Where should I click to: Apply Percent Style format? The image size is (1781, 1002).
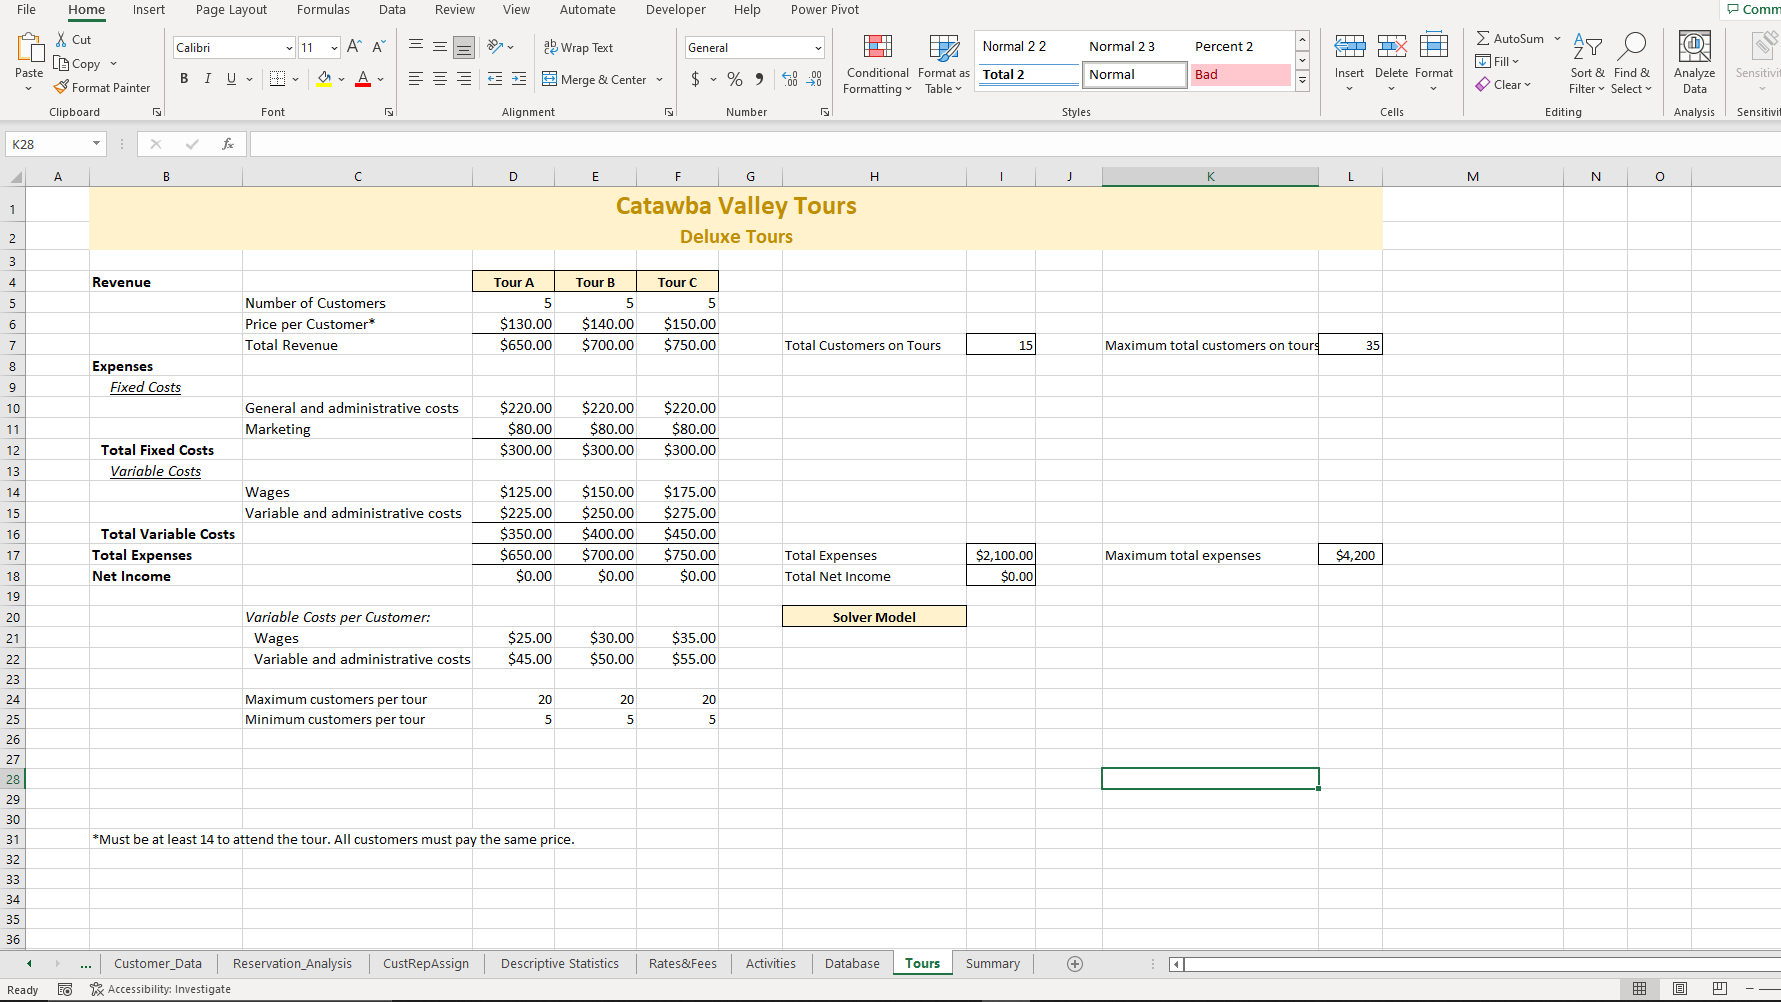pyautogui.click(x=735, y=79)
